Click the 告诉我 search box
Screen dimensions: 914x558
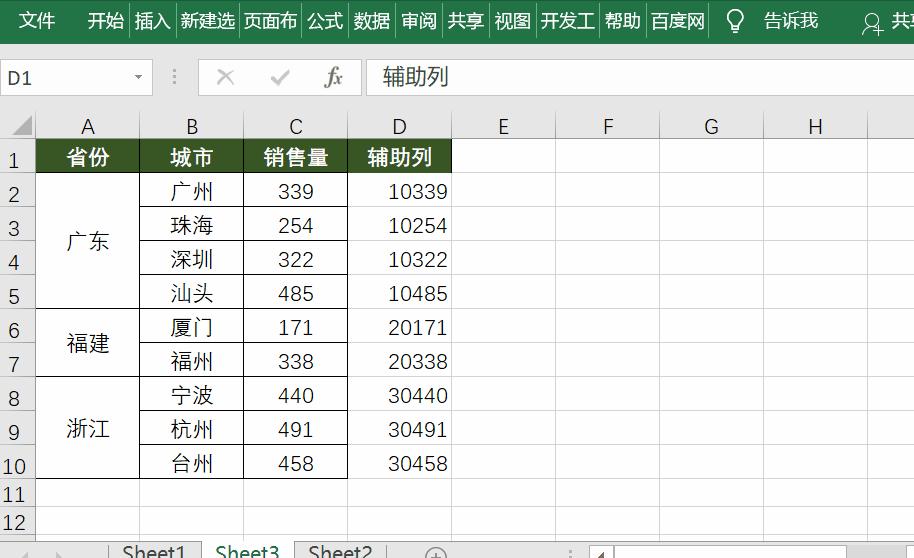[791, 21]
